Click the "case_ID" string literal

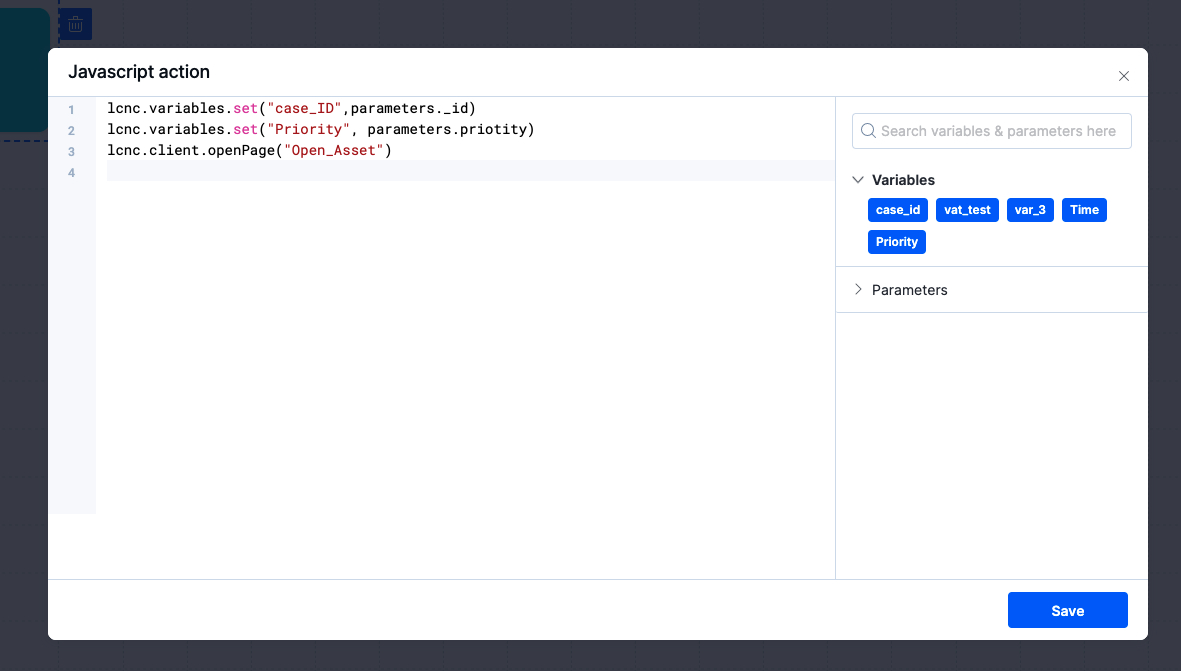tap(304, 108)
